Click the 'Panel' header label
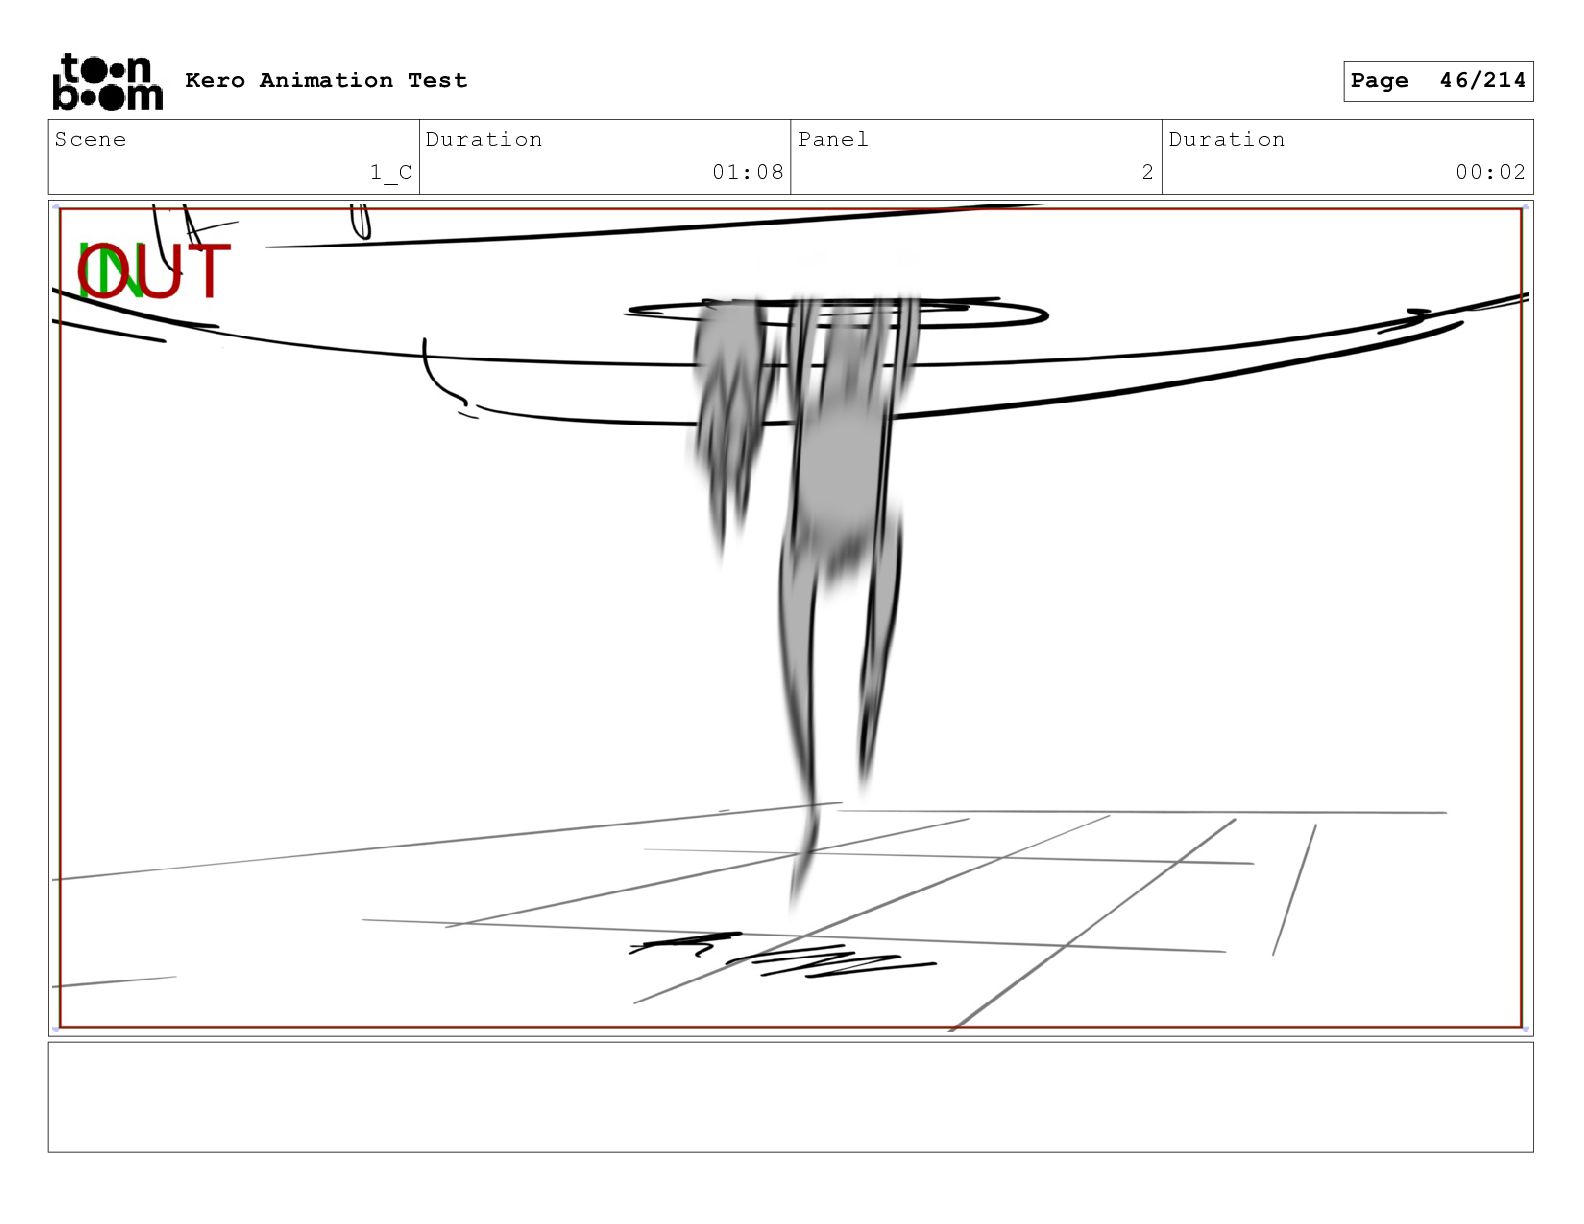This screenshot has width=1584, height=1224. click(x=833, y=139)
